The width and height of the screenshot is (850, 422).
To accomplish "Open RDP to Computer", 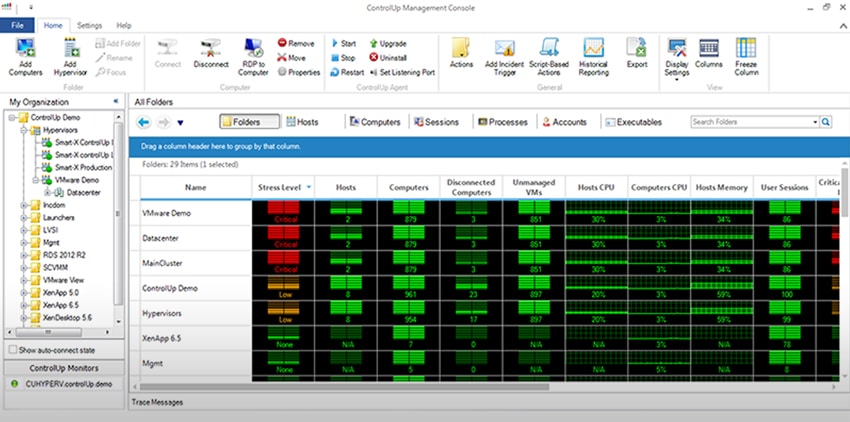I will pos(253,56).
